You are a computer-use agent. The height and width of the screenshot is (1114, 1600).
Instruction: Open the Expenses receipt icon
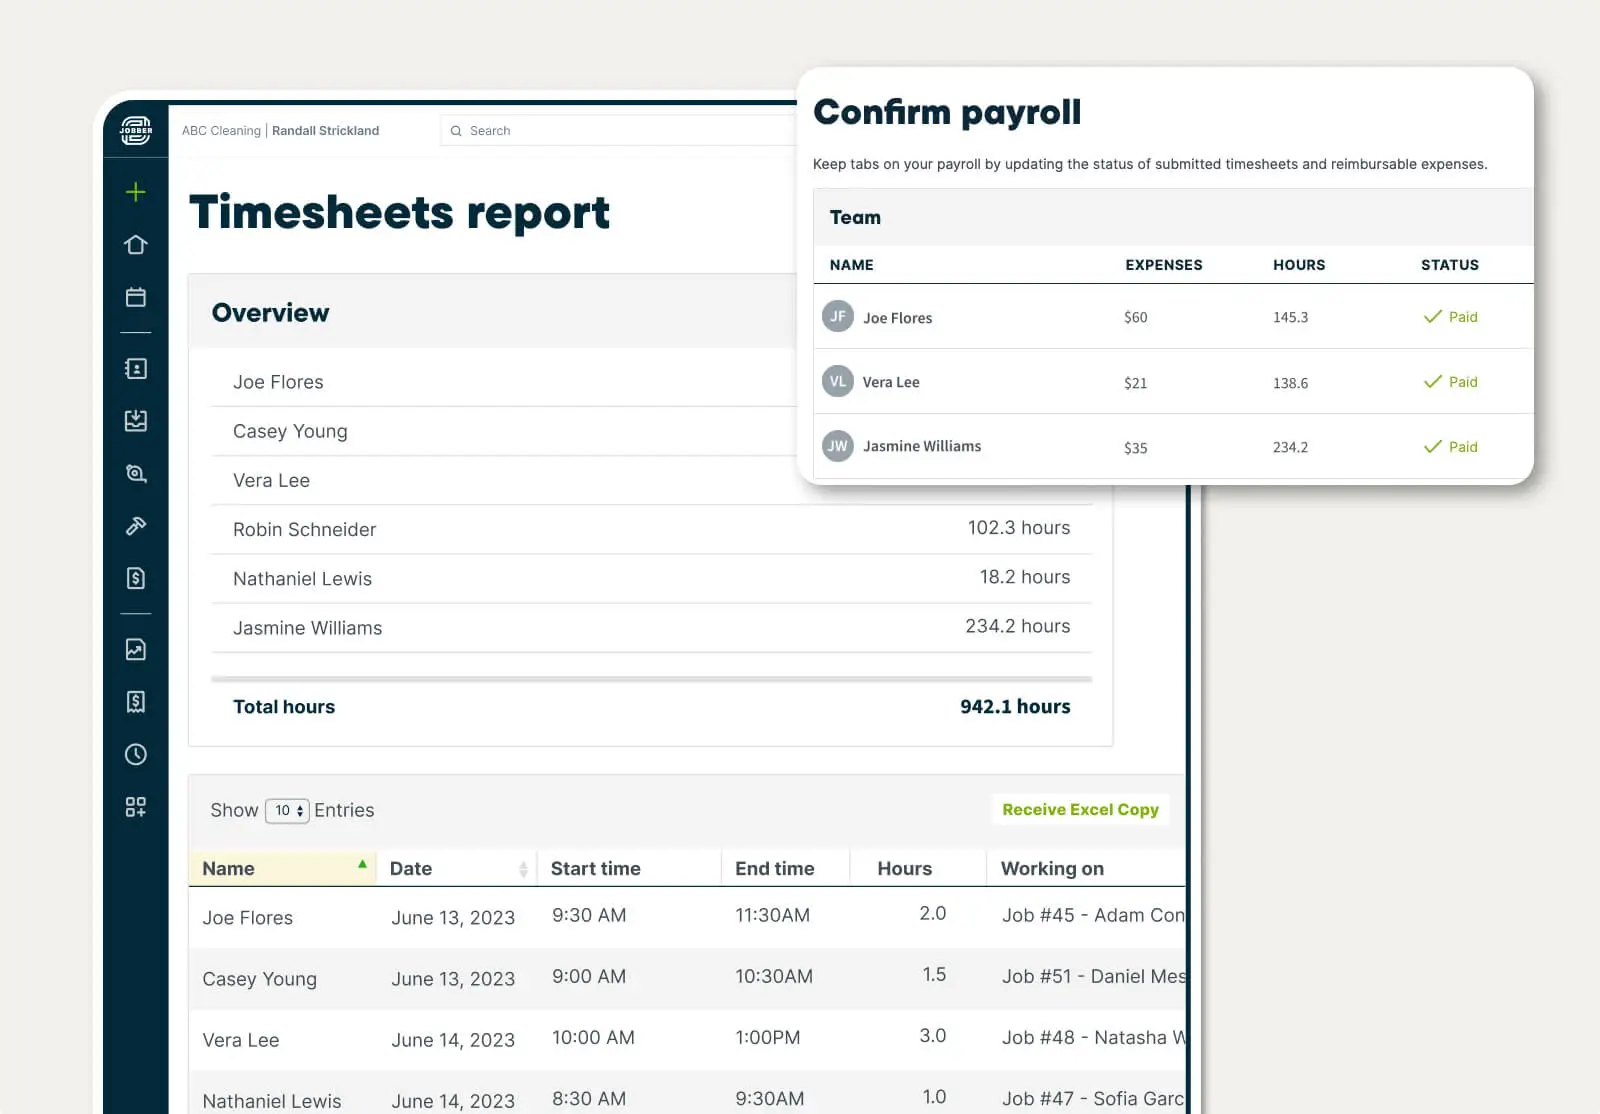(136, 702)
